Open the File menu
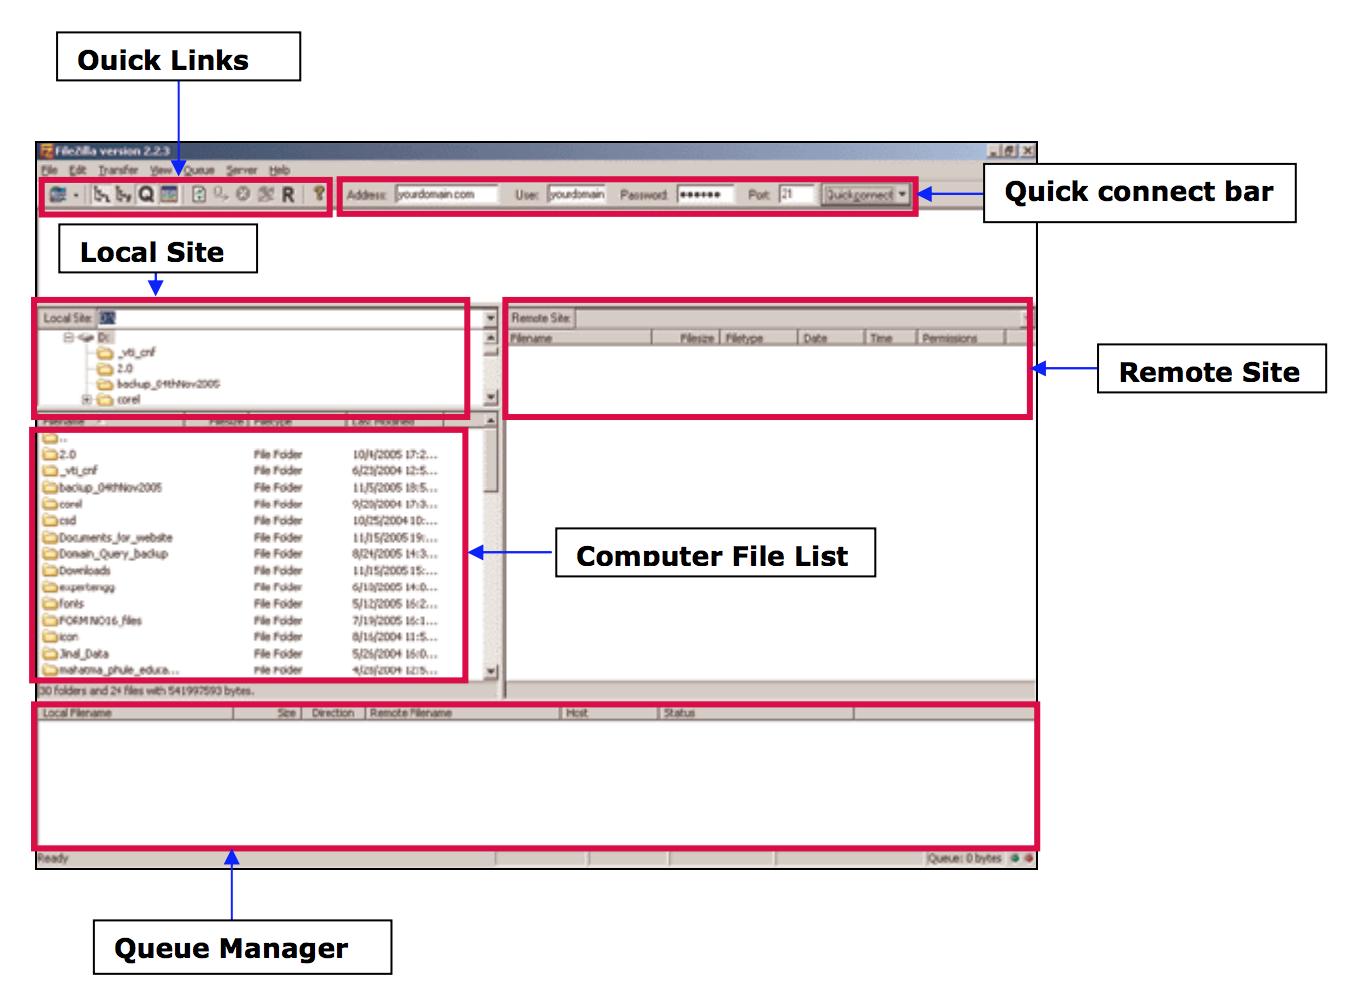This screenshot has height=996, width=1348. pyautogui.click(x=49, y=170)
